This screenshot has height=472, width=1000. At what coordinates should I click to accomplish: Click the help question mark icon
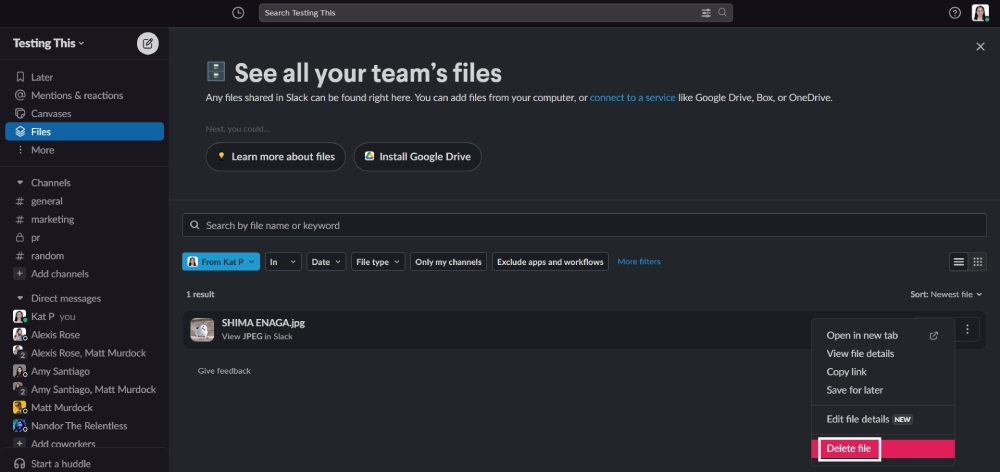[954, 13]
